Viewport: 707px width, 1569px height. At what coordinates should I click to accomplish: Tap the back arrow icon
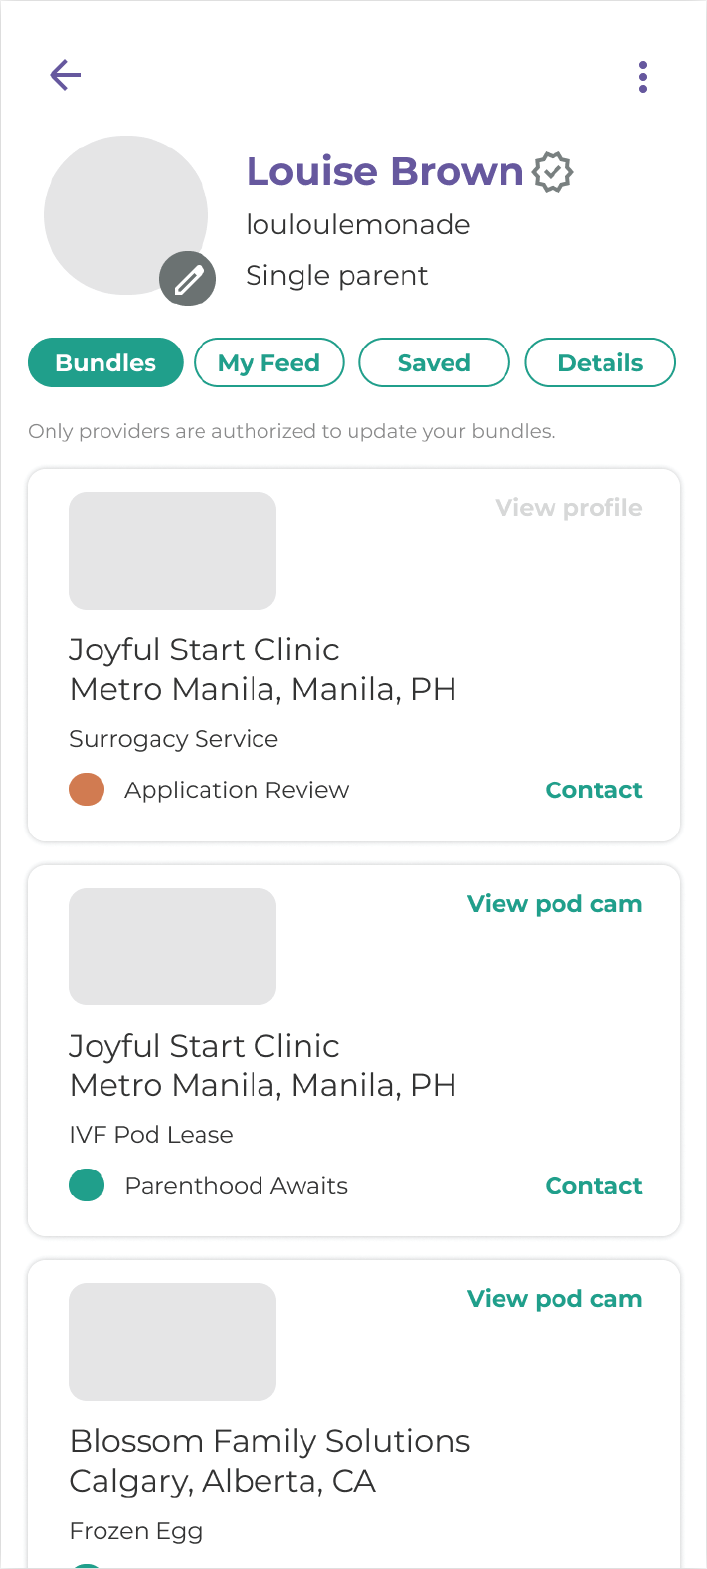coord(66,75)
